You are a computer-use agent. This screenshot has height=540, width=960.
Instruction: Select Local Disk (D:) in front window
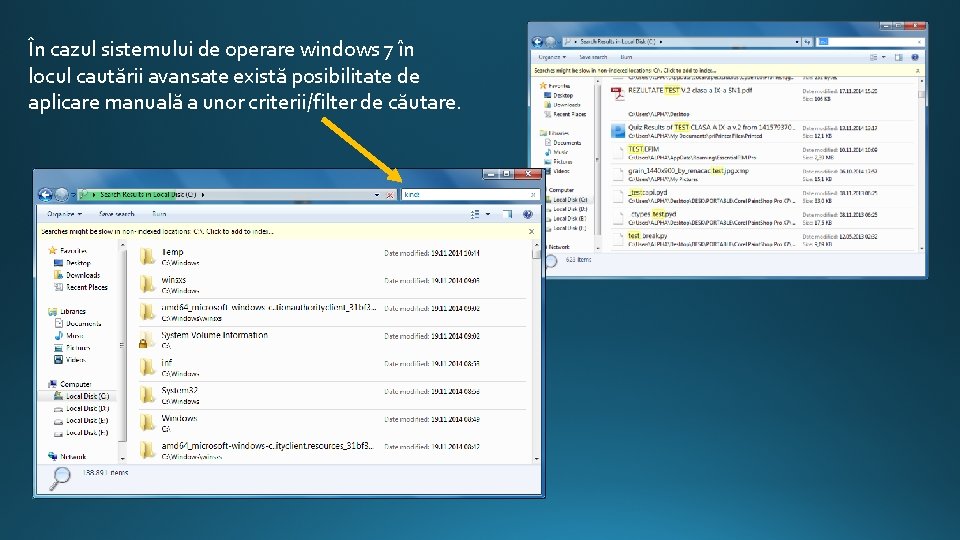click(87, 408)
